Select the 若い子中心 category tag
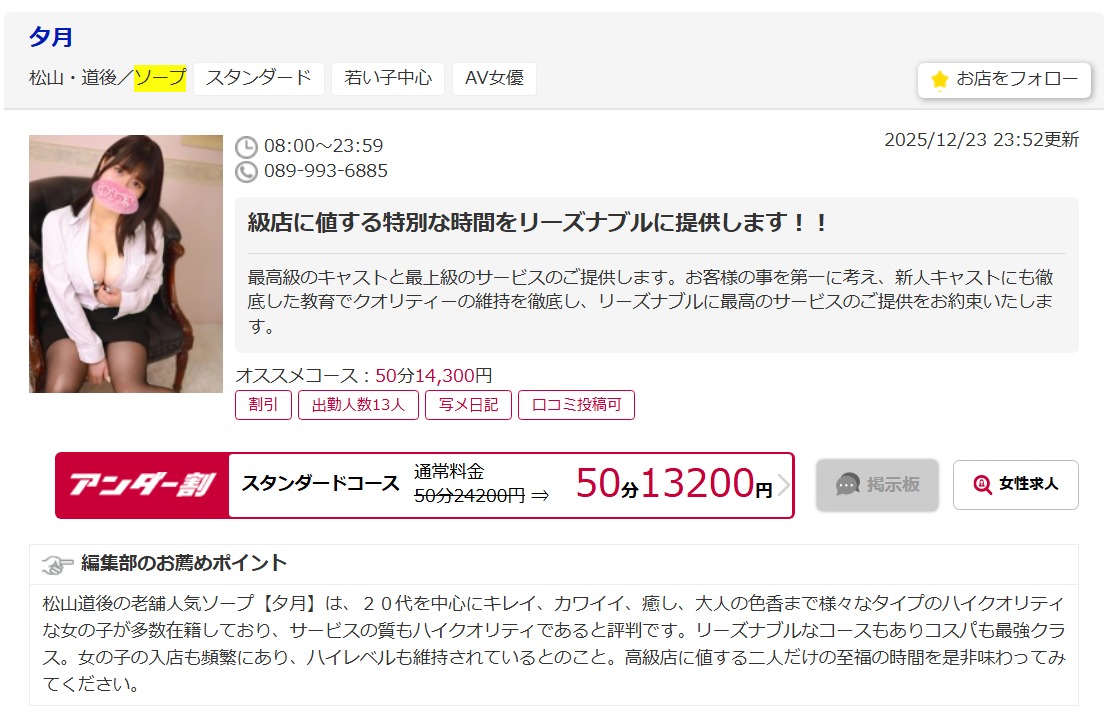The image size is (1107, 721). (388, 78)
